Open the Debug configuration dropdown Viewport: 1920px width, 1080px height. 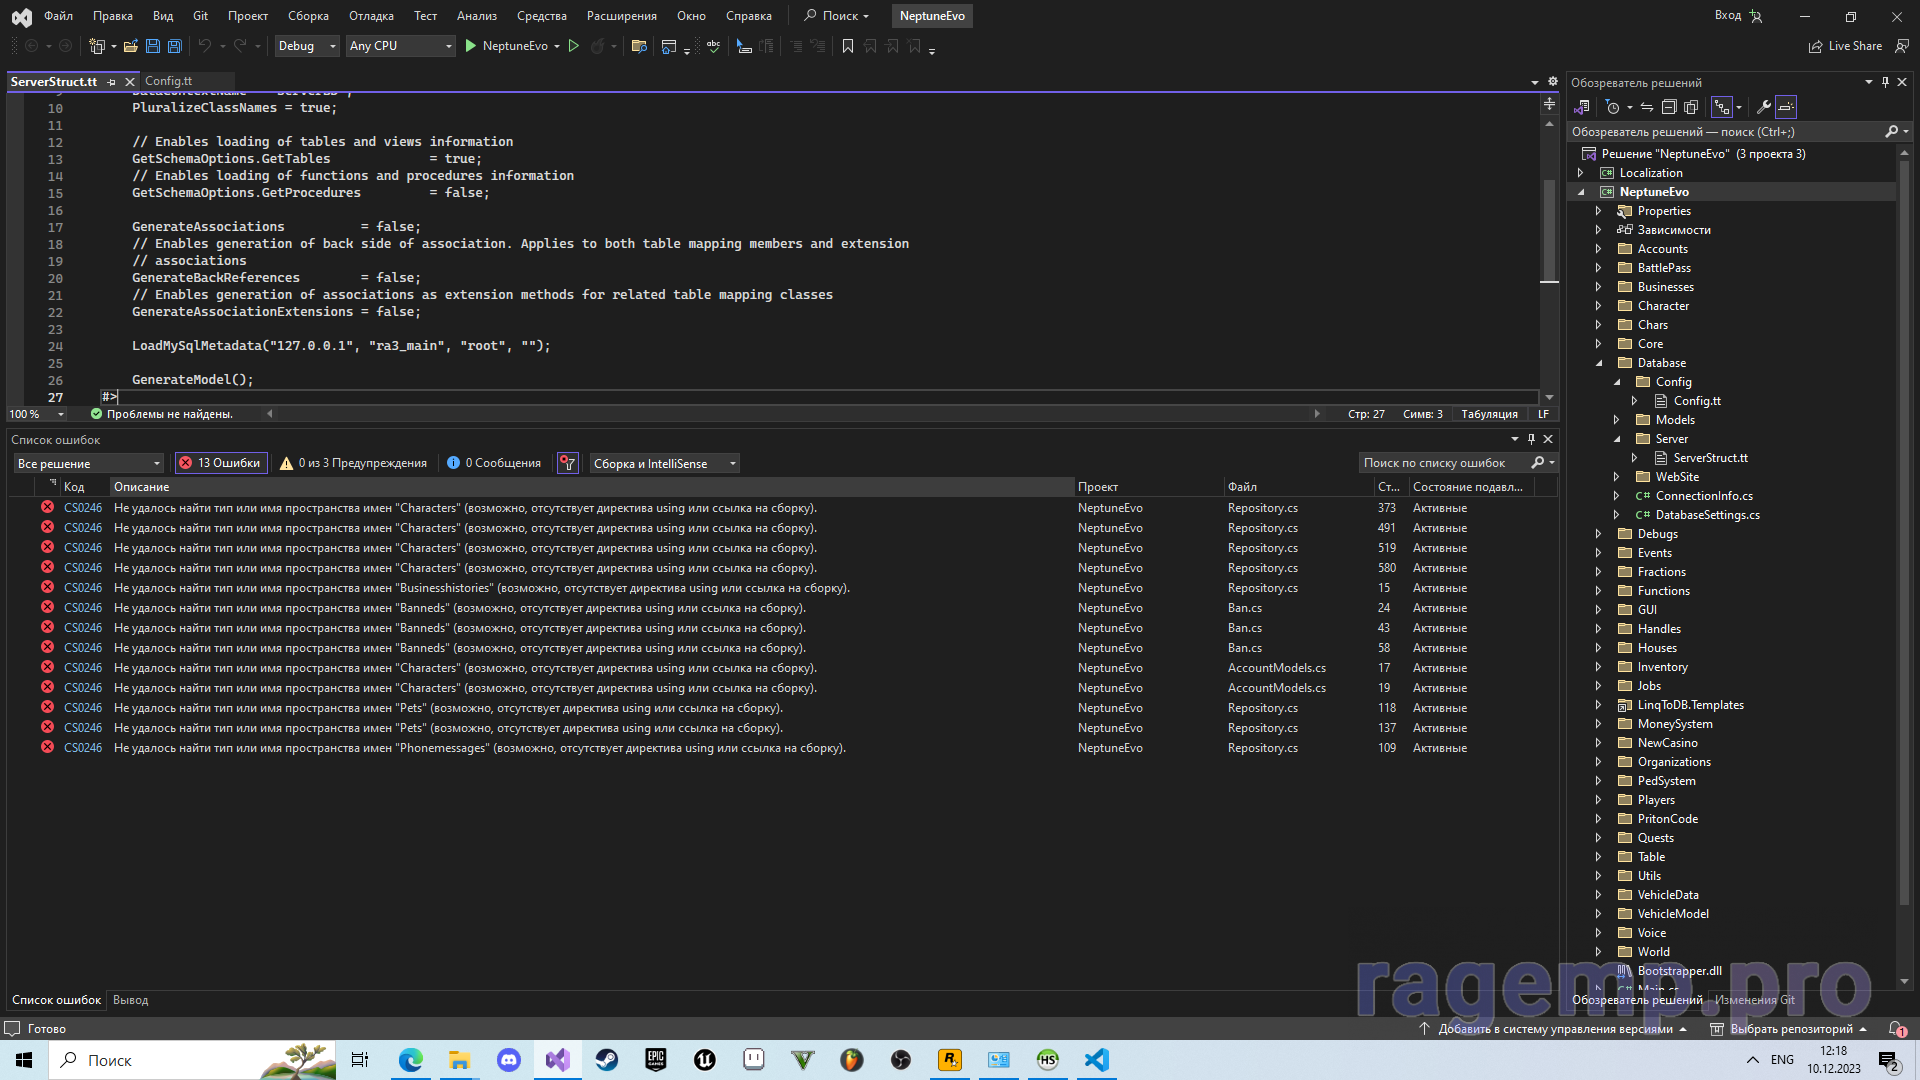[307, 46]
